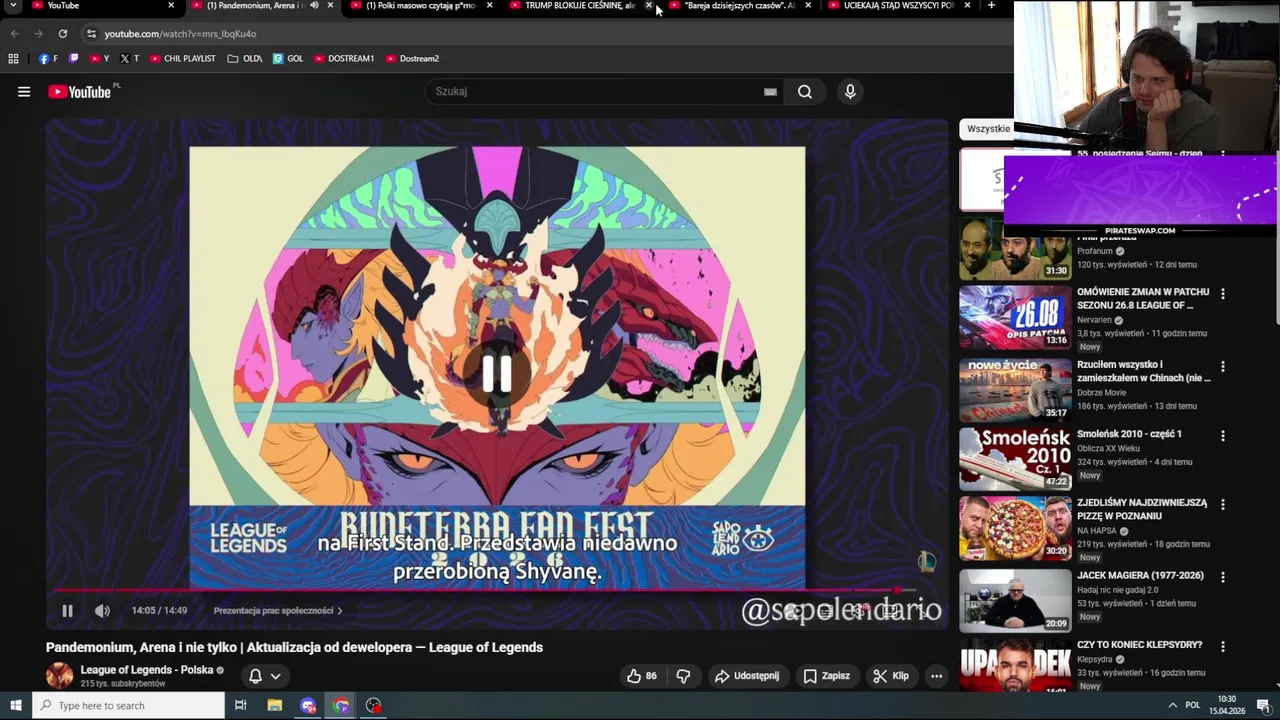The image size is (1280, 720).
Task: Switch to the Polki masowo czytają tab
Action: [420, 5]
